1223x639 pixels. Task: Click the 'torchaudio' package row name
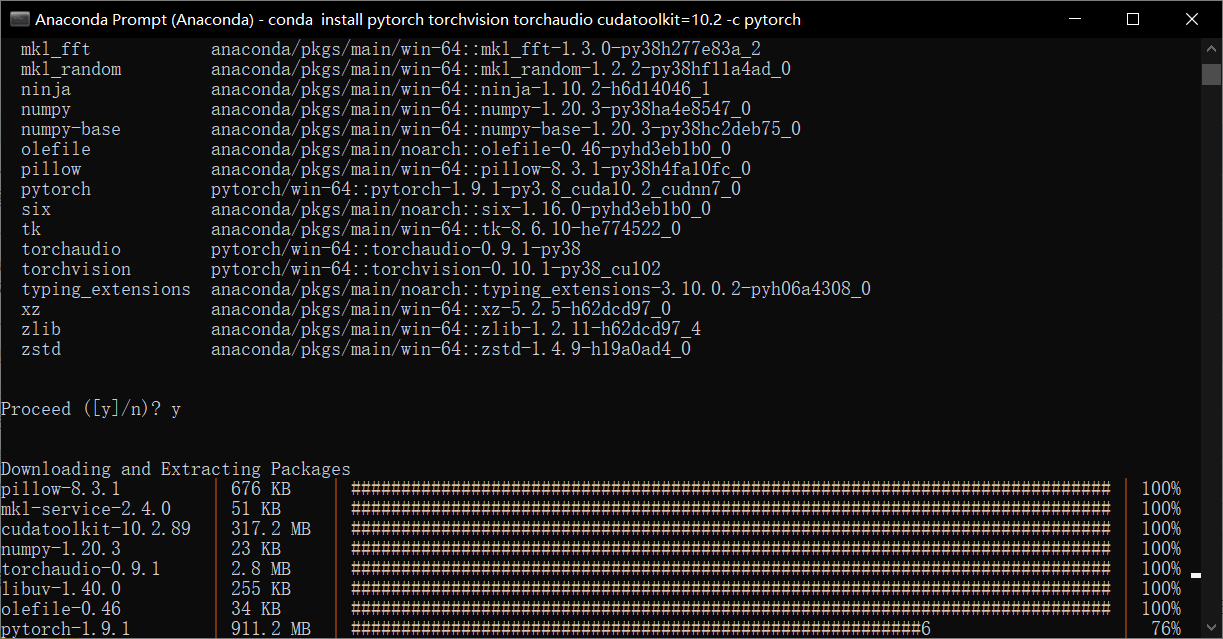71,249
